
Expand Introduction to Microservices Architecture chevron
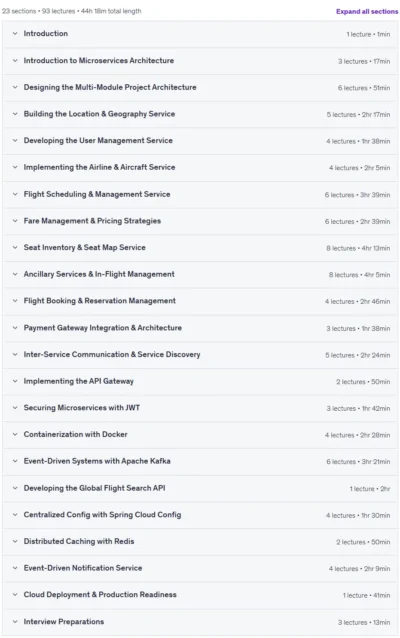[x=15, y=60]
